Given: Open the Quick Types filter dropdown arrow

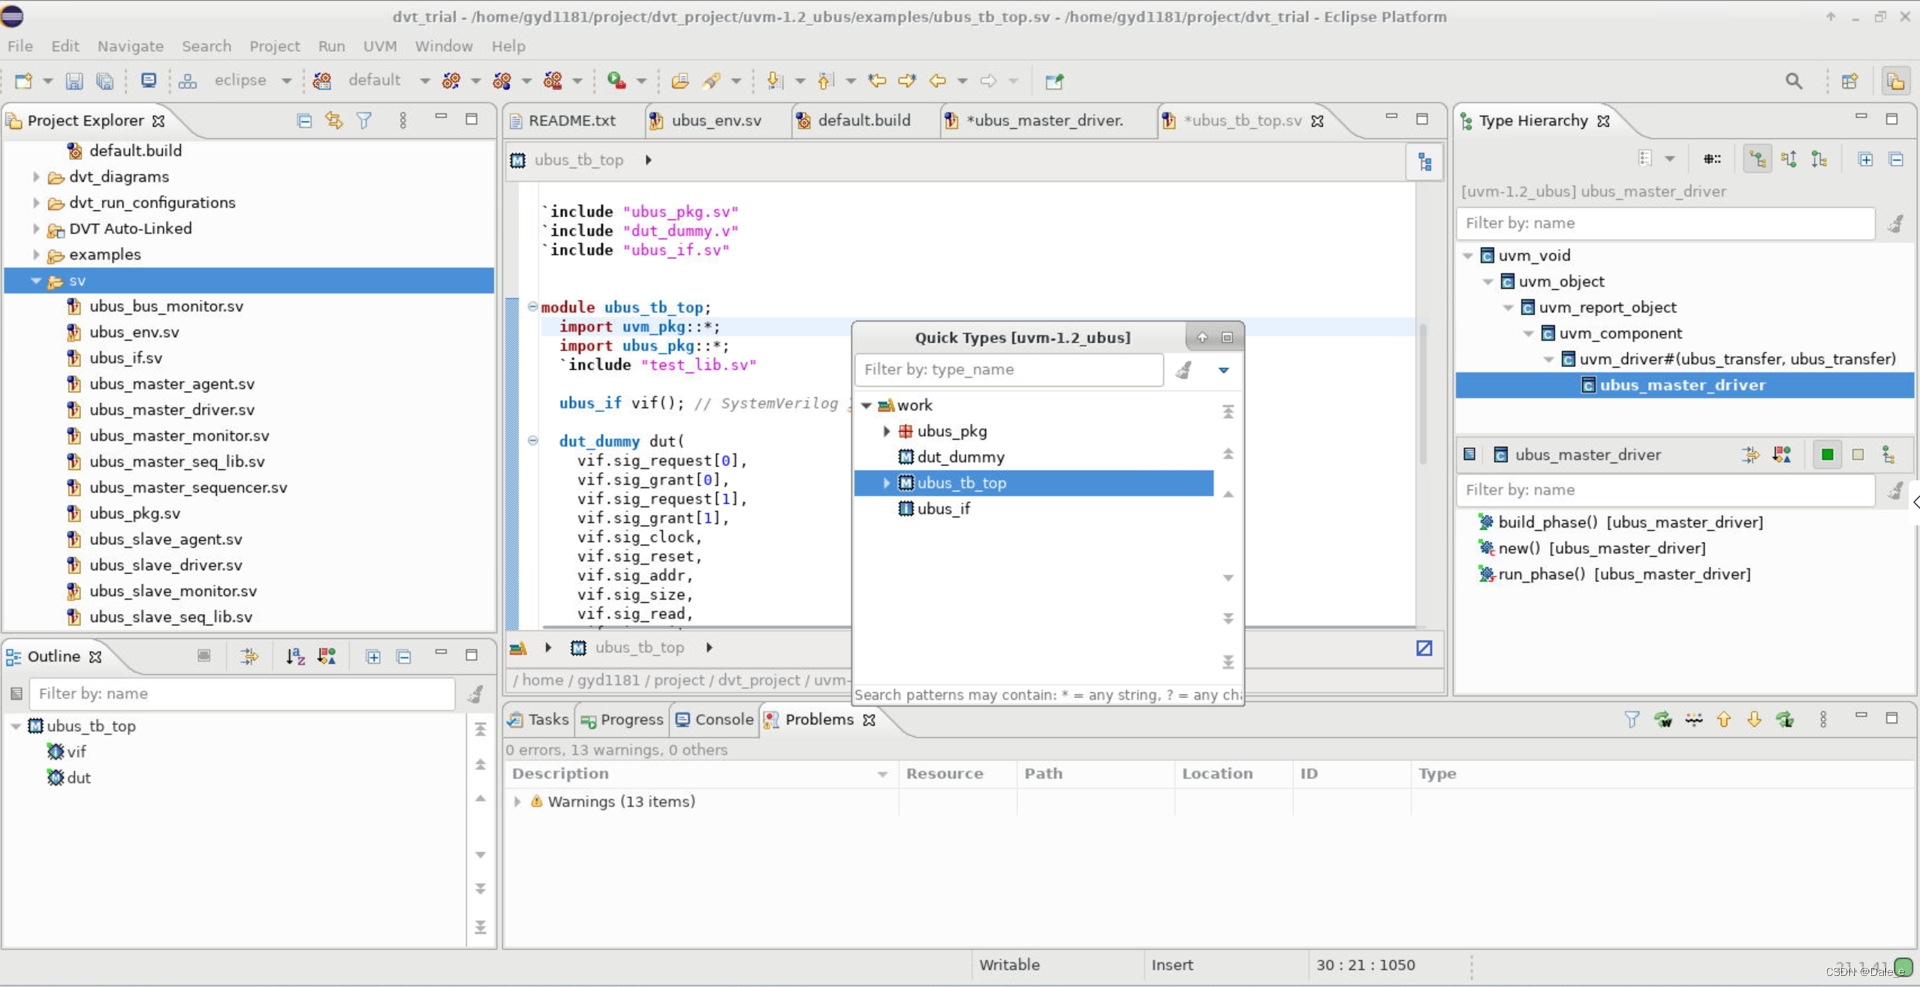Looking at the screenshot, I should [x=1223, y=370].
